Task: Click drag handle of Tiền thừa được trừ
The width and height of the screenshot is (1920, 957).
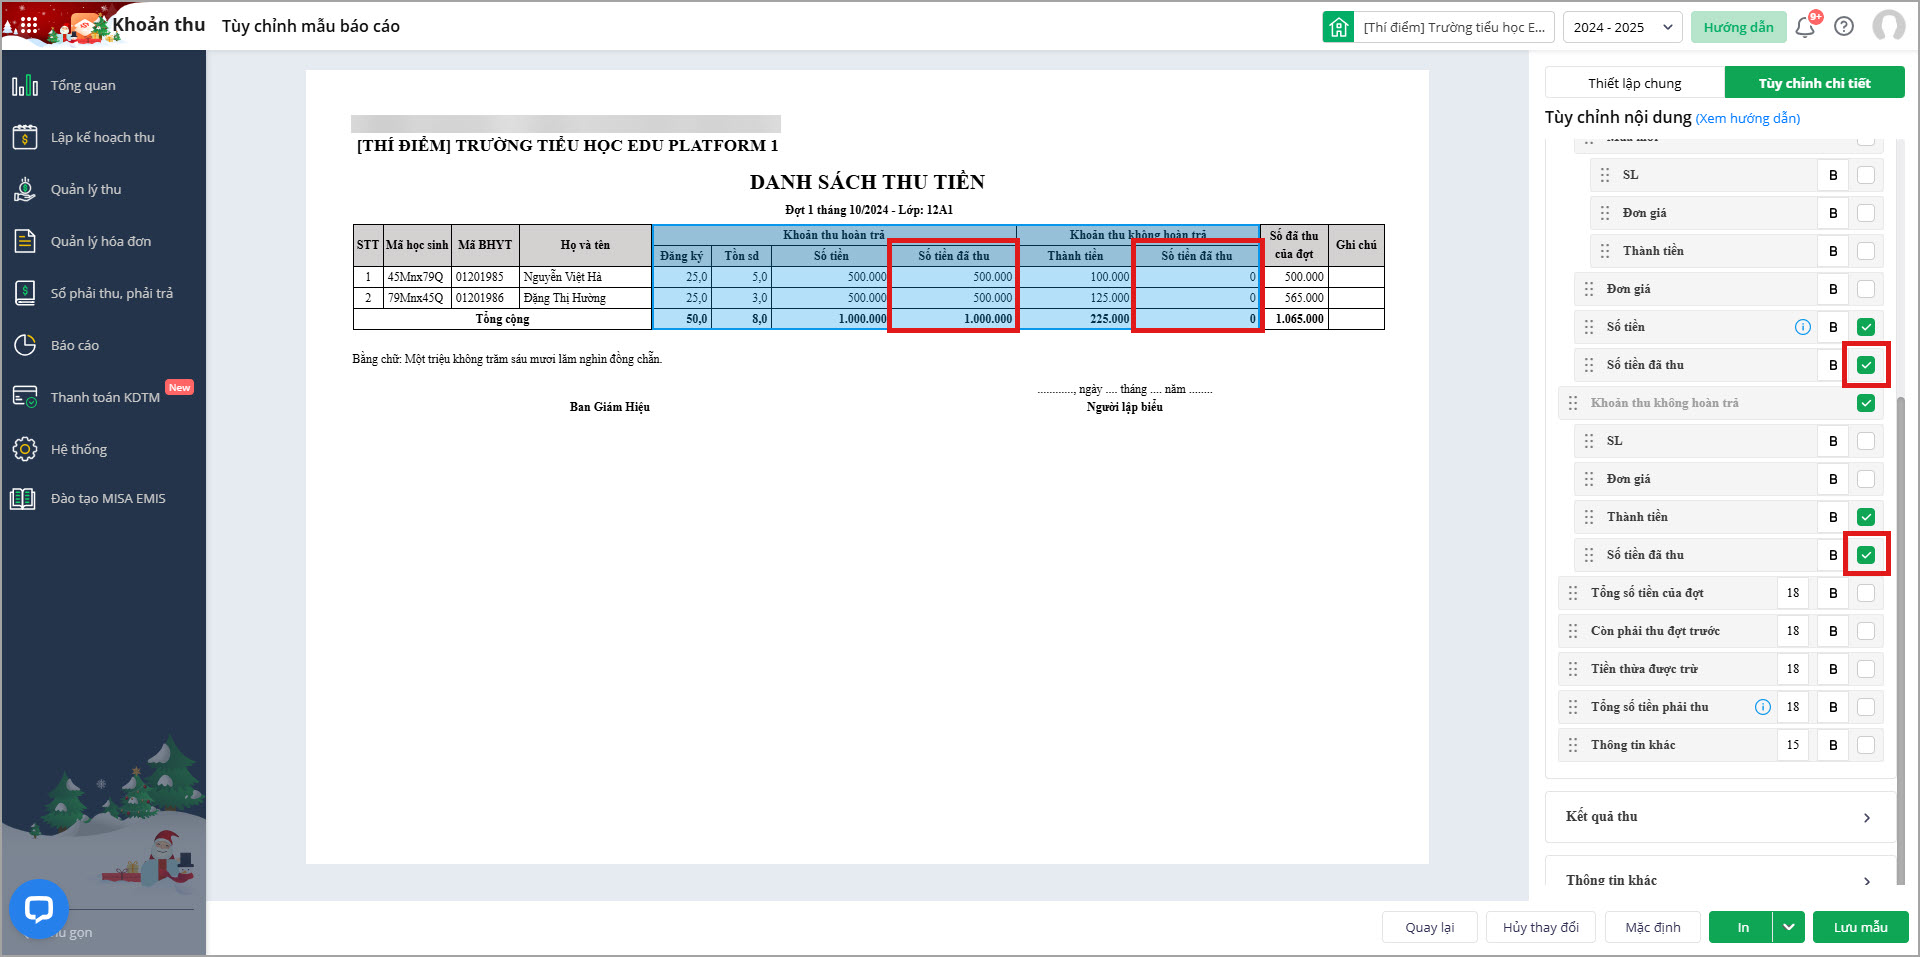Action: [x=1573, y=669]
